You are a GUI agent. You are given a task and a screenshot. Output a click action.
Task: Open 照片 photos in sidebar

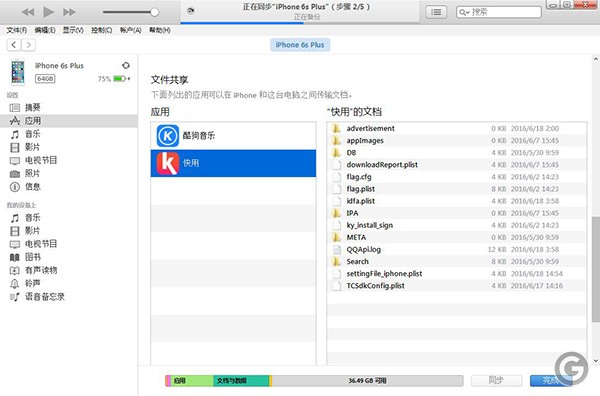coord(69,174)
